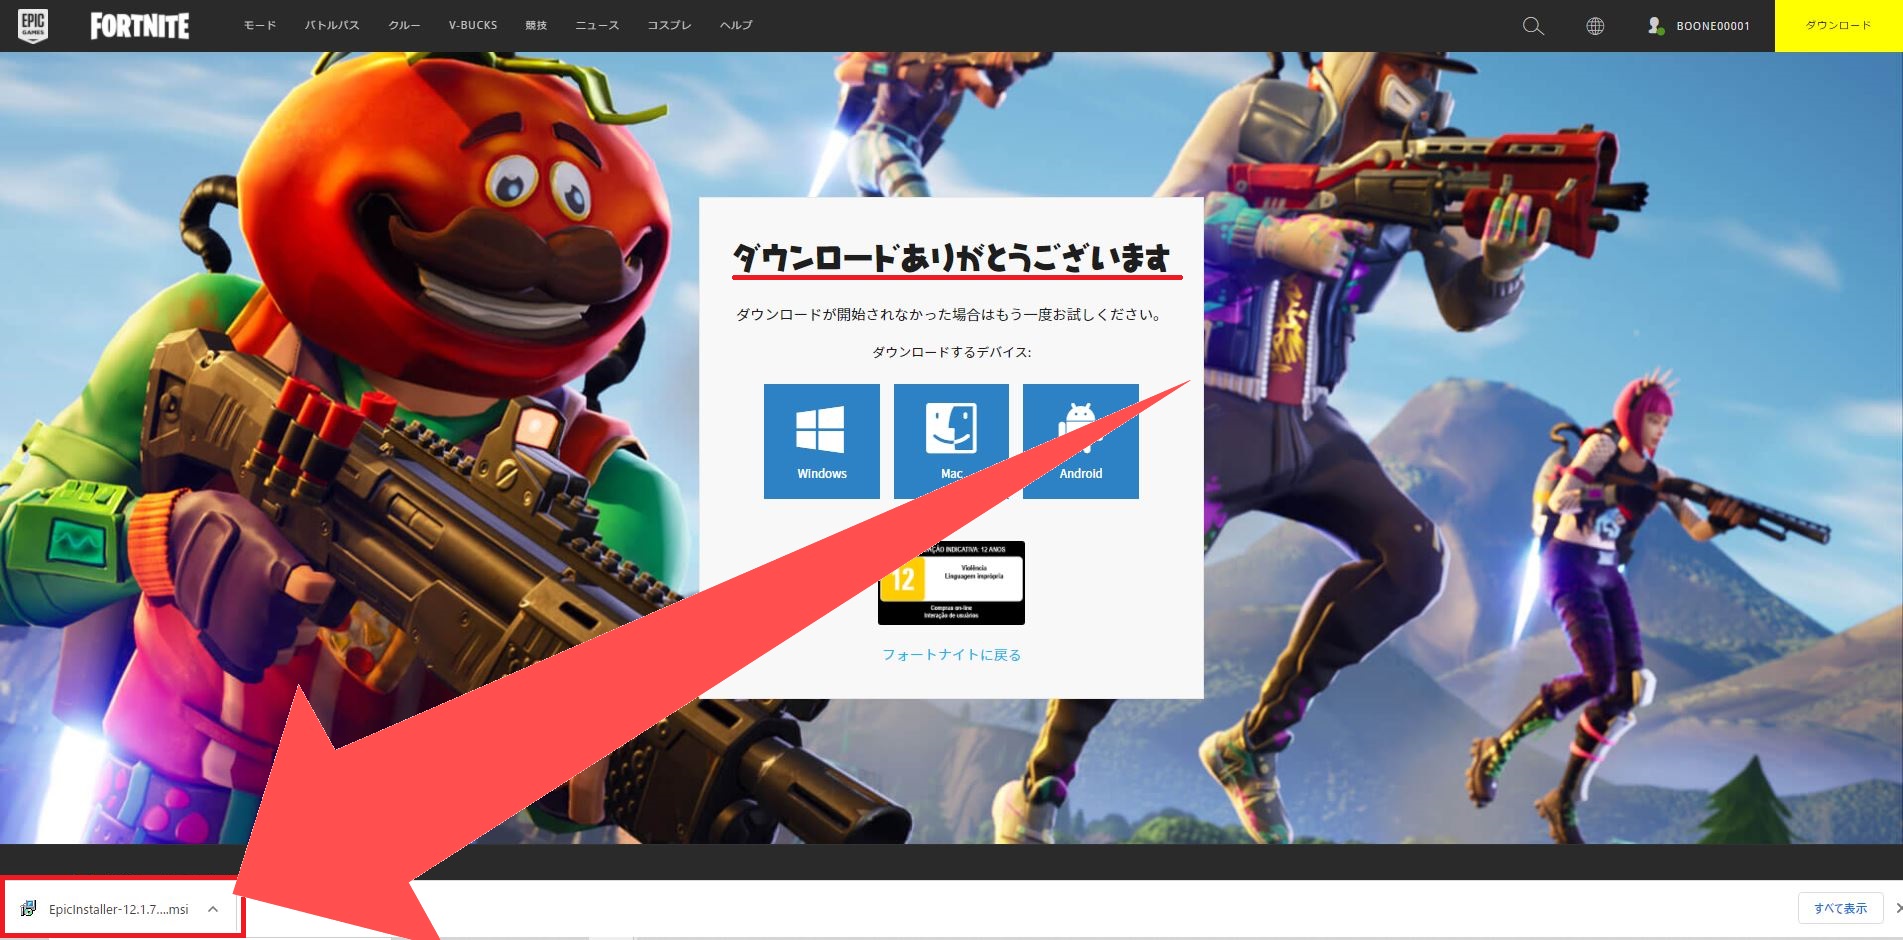Open the EpicInstaller-12.1.7 msi download item
This screenshot has height=940, width=1903.
coord(119,909)
